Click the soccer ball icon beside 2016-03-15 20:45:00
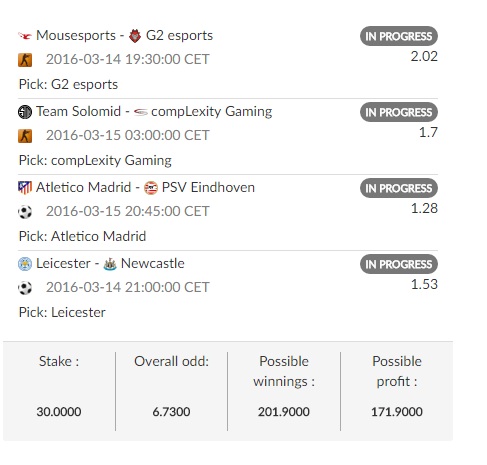This screenshot has width=487, height=465. [x=25, y=212]
